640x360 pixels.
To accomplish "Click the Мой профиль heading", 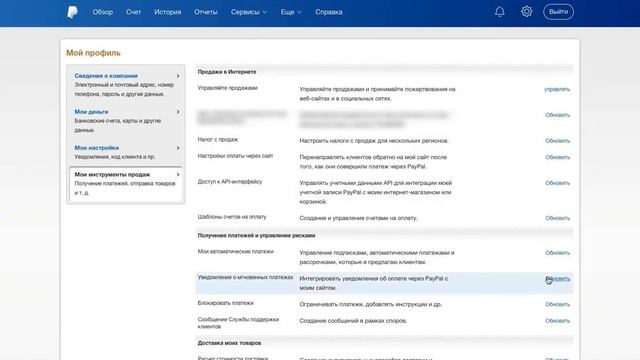I will coord(93,53).
